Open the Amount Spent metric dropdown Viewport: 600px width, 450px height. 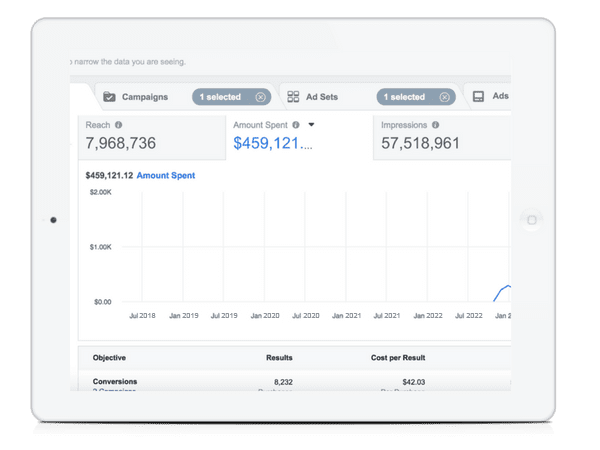(311, 125)
